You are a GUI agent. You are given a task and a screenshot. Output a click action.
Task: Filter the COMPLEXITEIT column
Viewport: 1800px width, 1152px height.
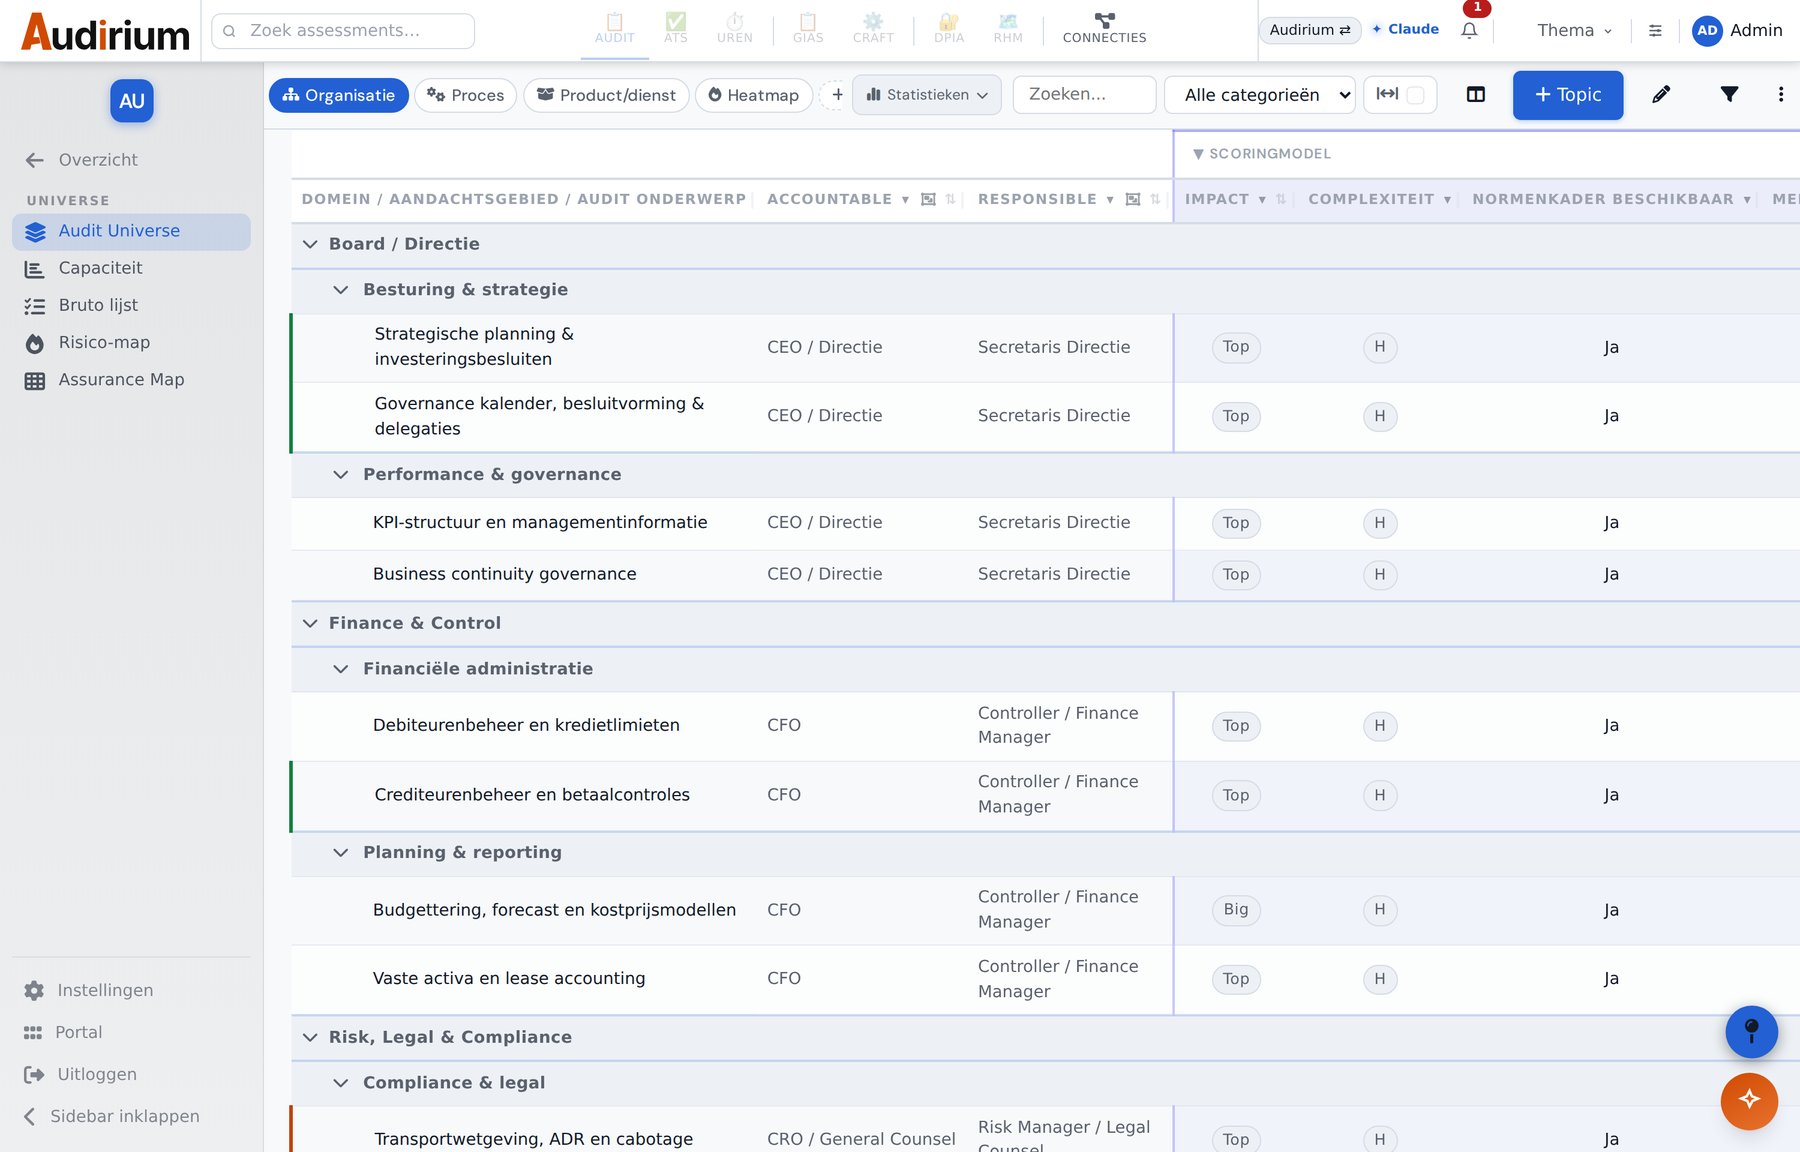click(1447, 200)
